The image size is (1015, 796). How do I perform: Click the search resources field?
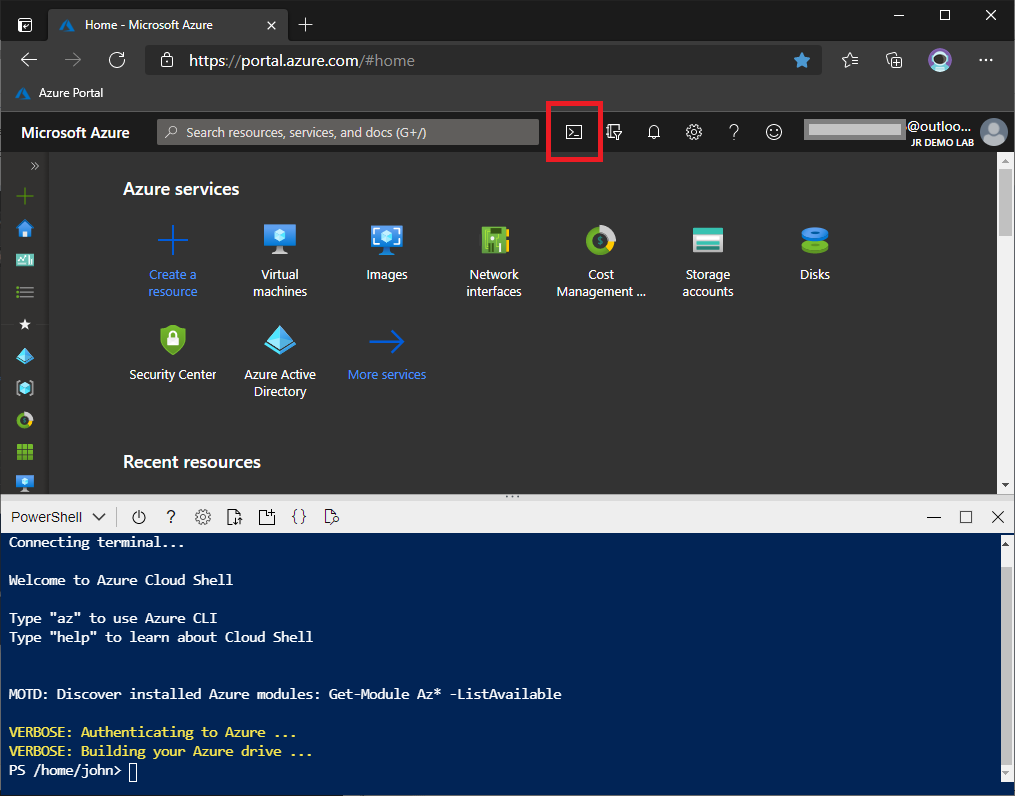coord(348,131)
